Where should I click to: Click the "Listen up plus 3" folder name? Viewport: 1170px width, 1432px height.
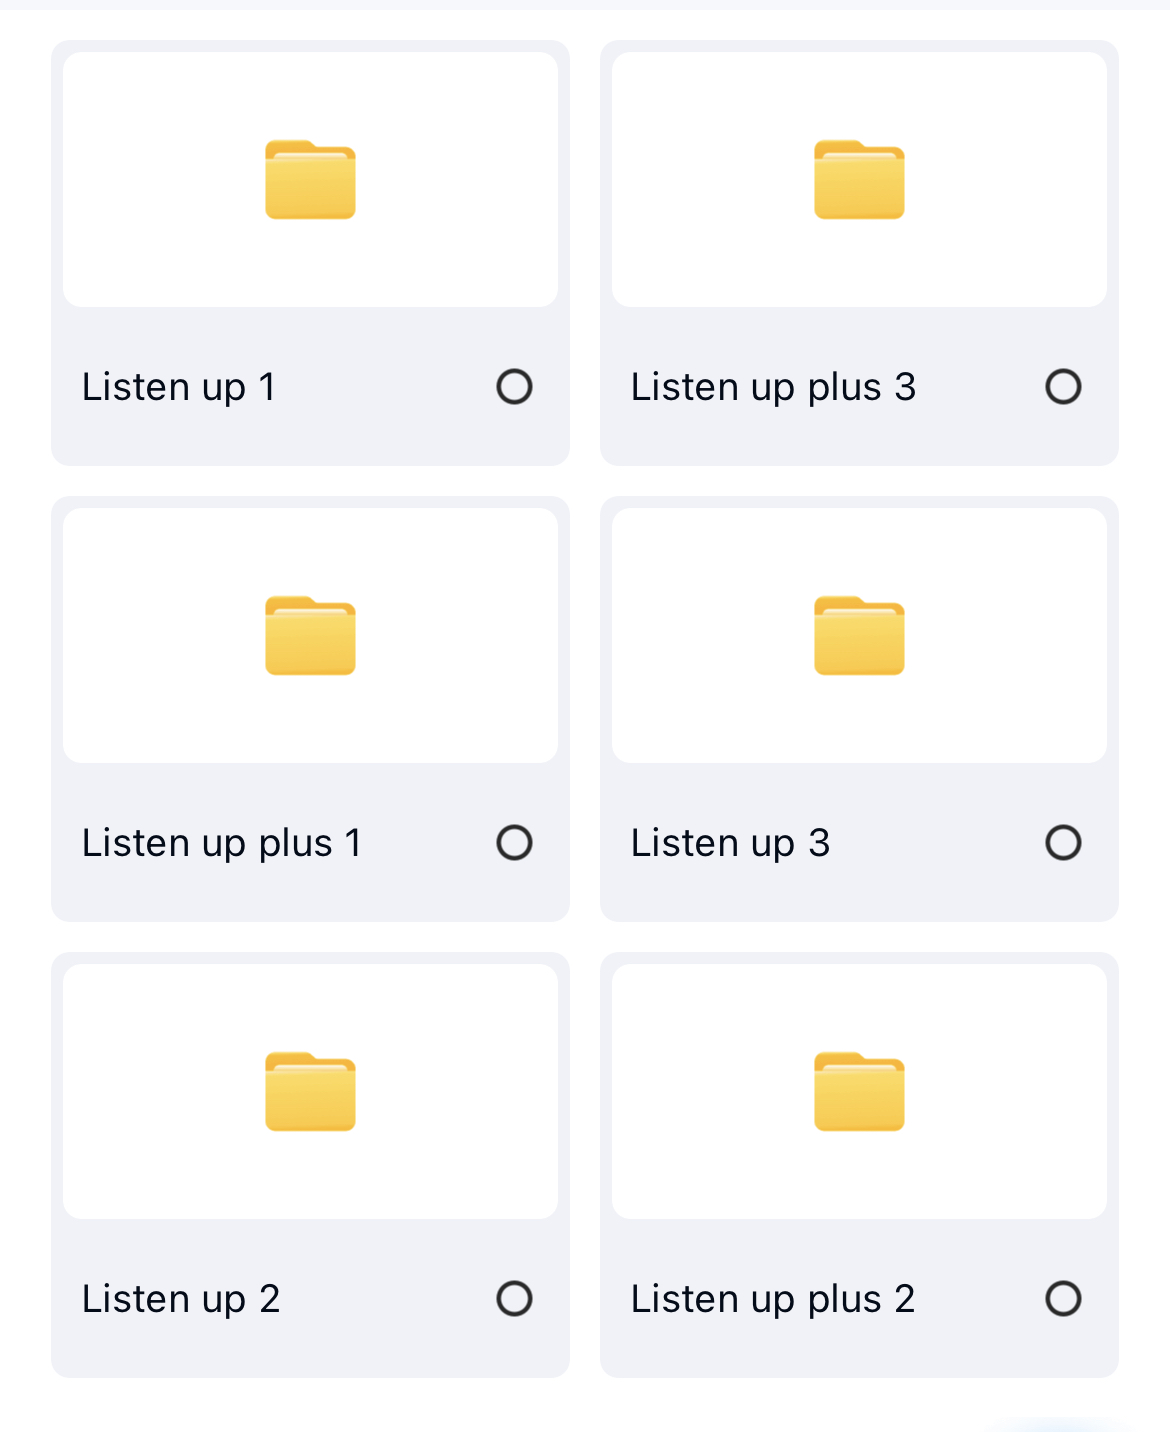[x=773, y=387]
